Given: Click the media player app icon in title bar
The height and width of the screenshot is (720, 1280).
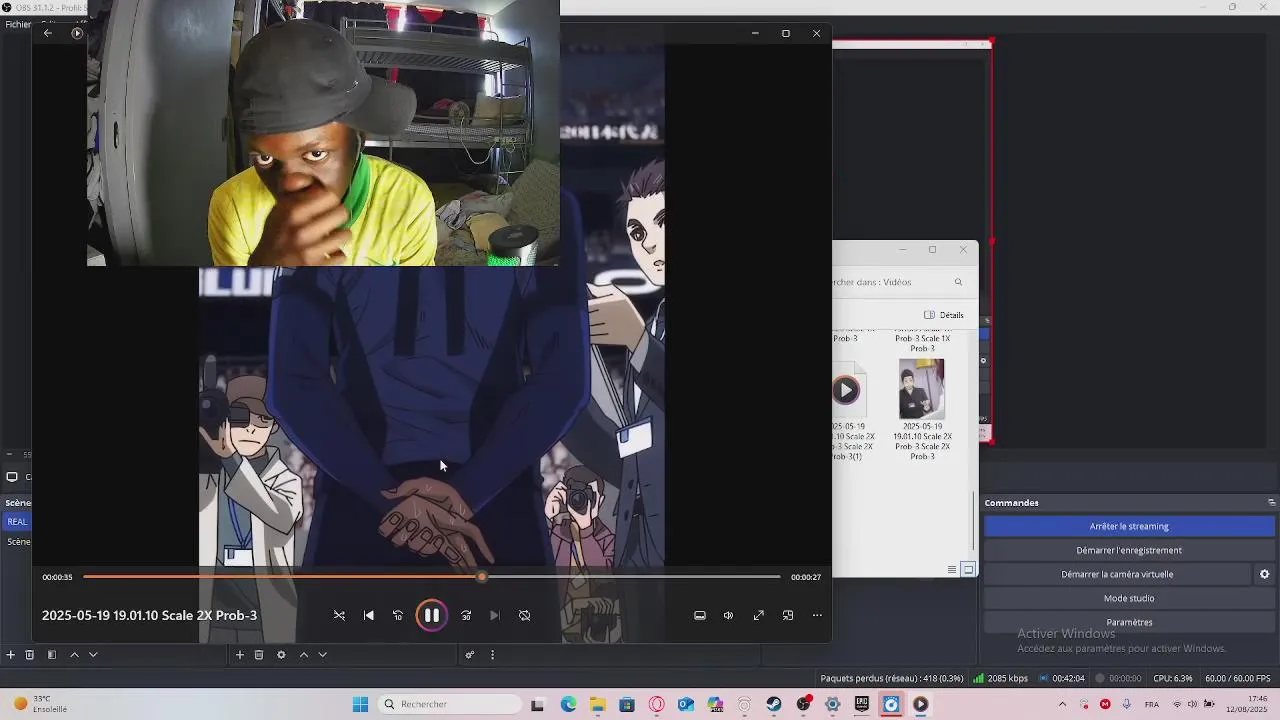Looking at the screenshot, I should (77, 33).
